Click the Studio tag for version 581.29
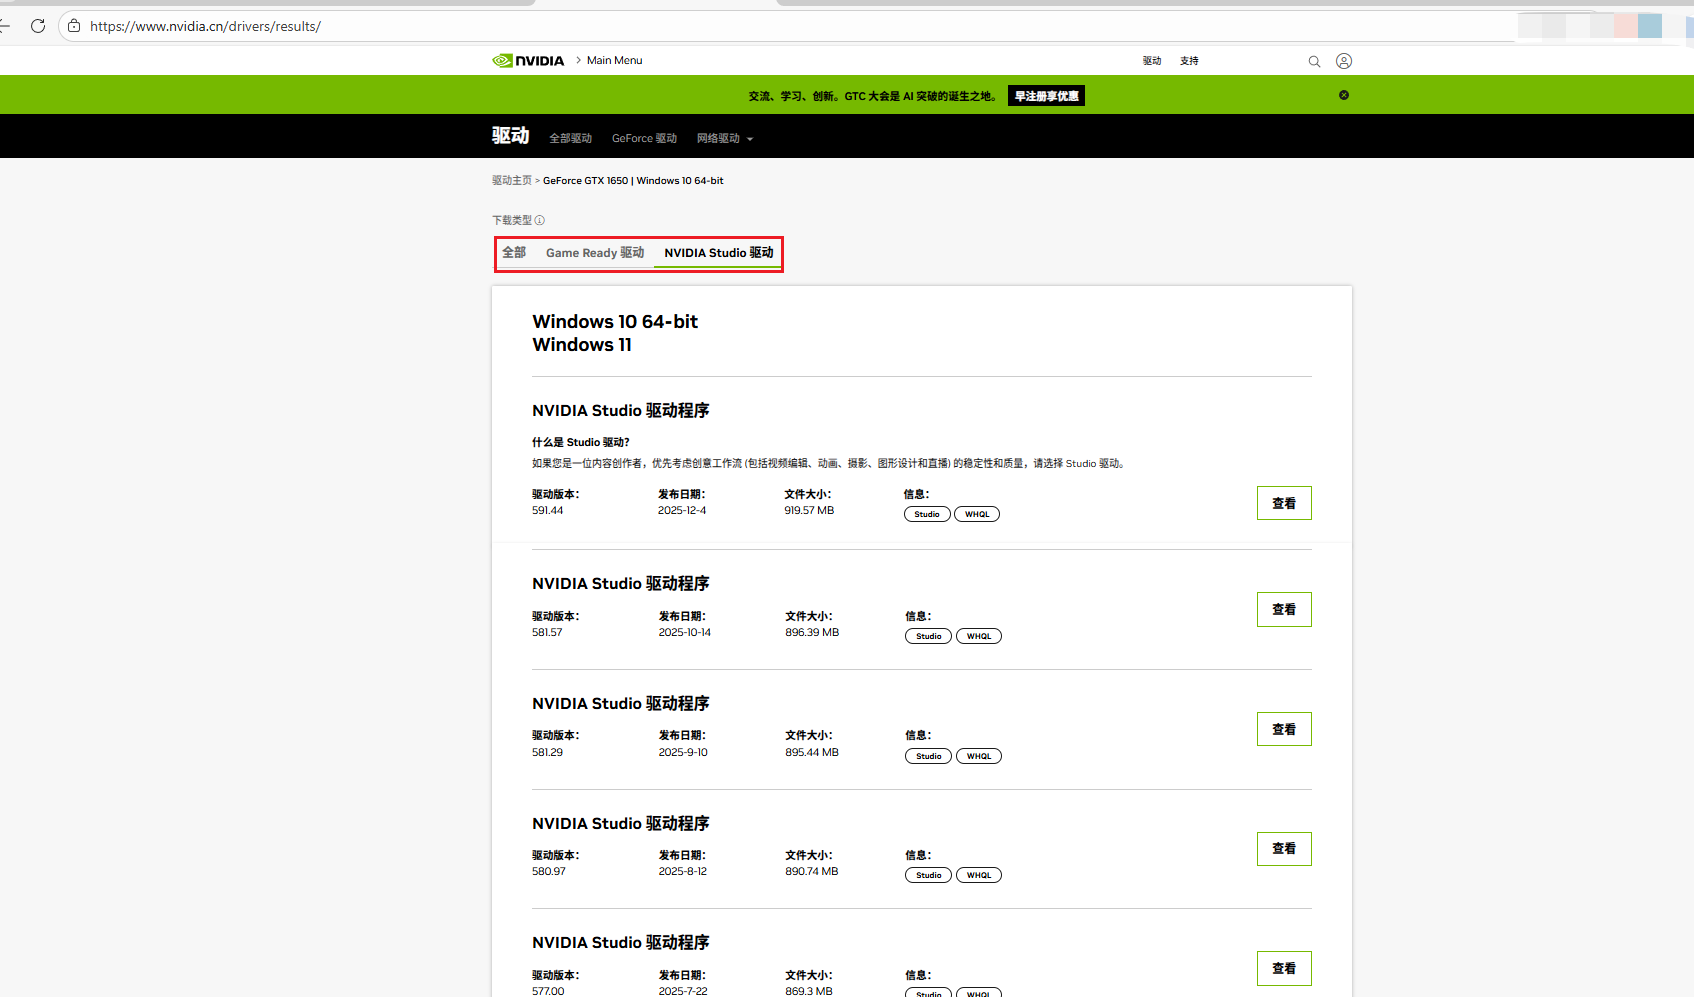 point(929,756)
